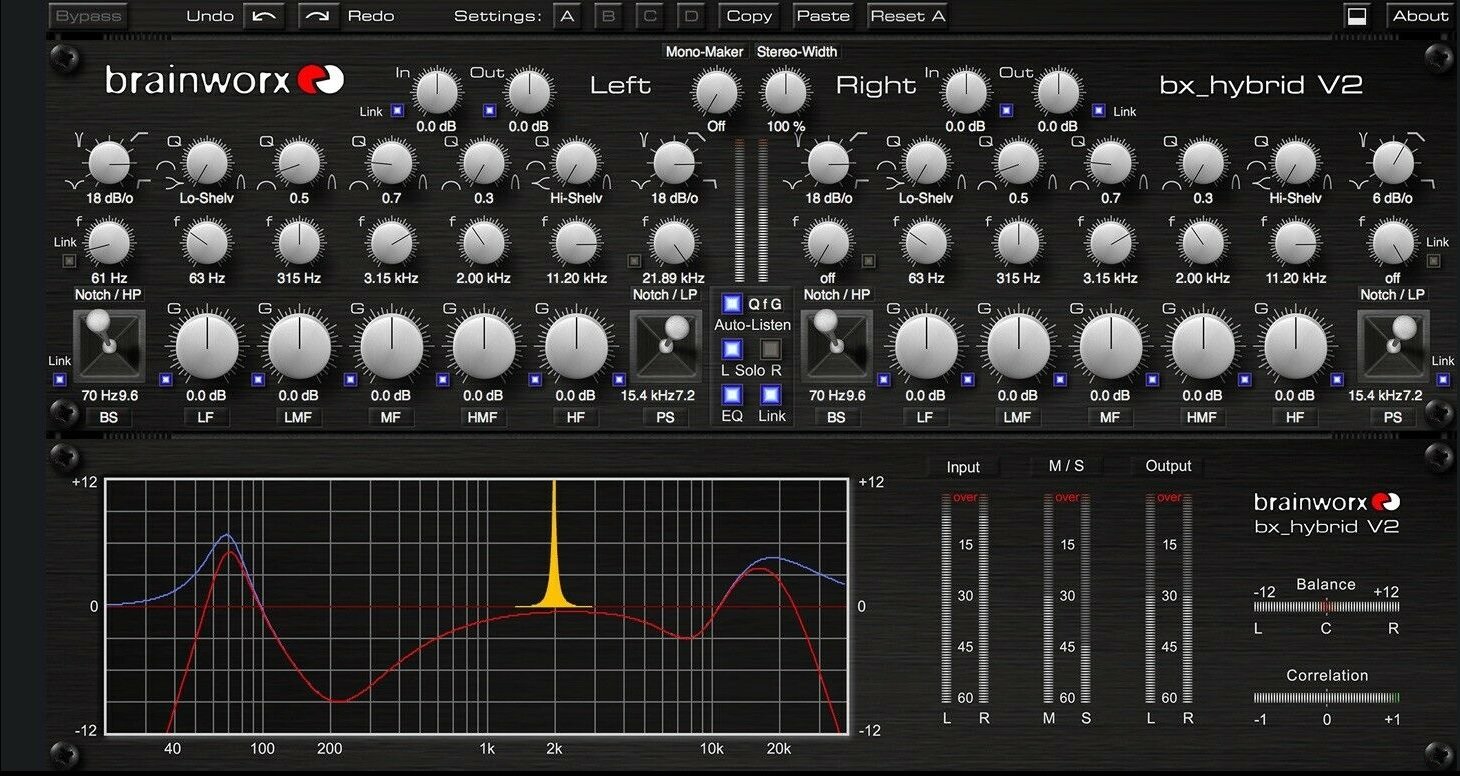Viewport: 1460px width, 776px height.
Task: Click Left HF gain knob
Action: pos(575,346)
